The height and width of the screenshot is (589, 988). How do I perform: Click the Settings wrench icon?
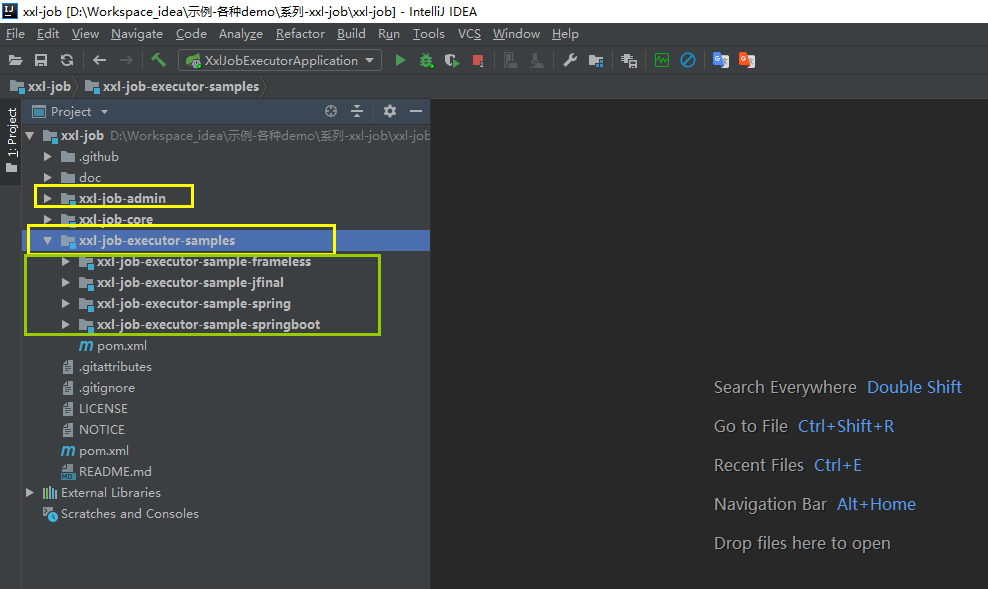pos(570,60)
